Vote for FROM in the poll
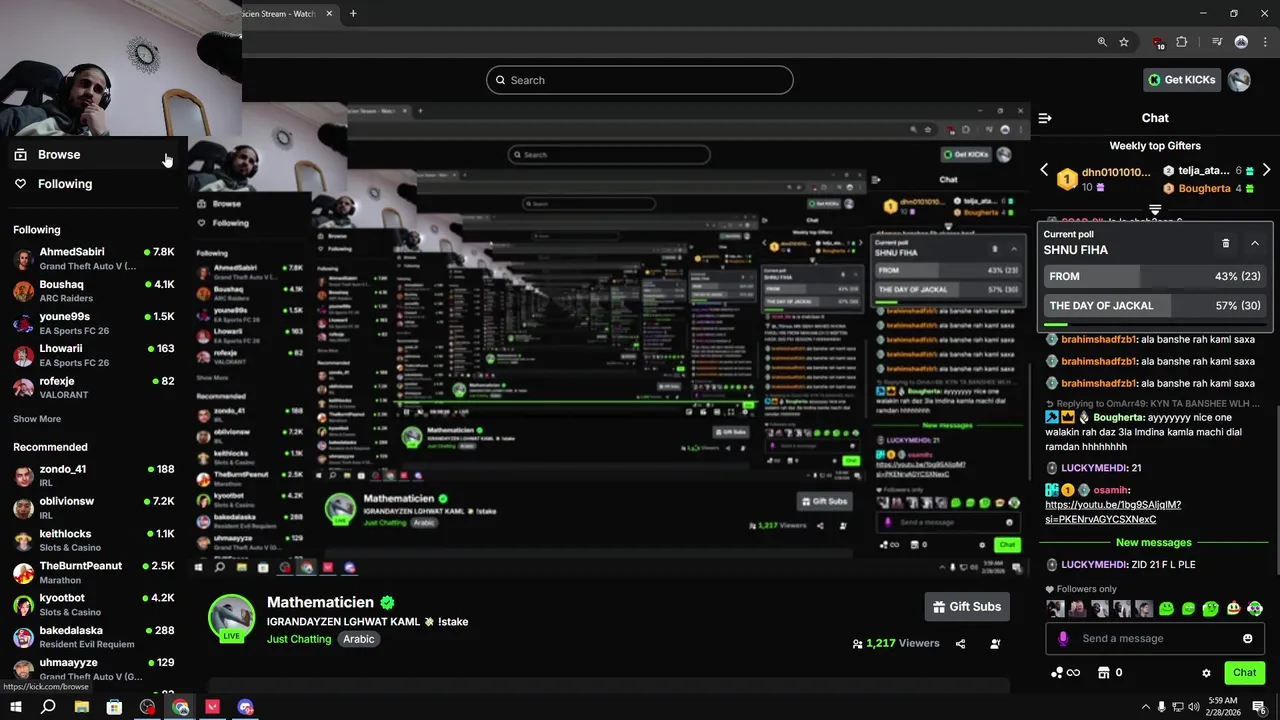Image resolution: width=1280 pixels, height=720 pixels. 1155,276
